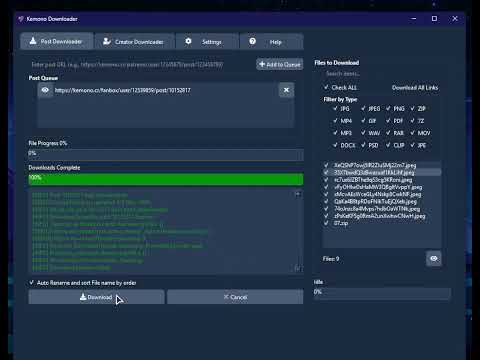This screenshot has height=360, width=480.
Task: Click the user icon on Creator Downloader tab
Action: [x=107, y=41]
